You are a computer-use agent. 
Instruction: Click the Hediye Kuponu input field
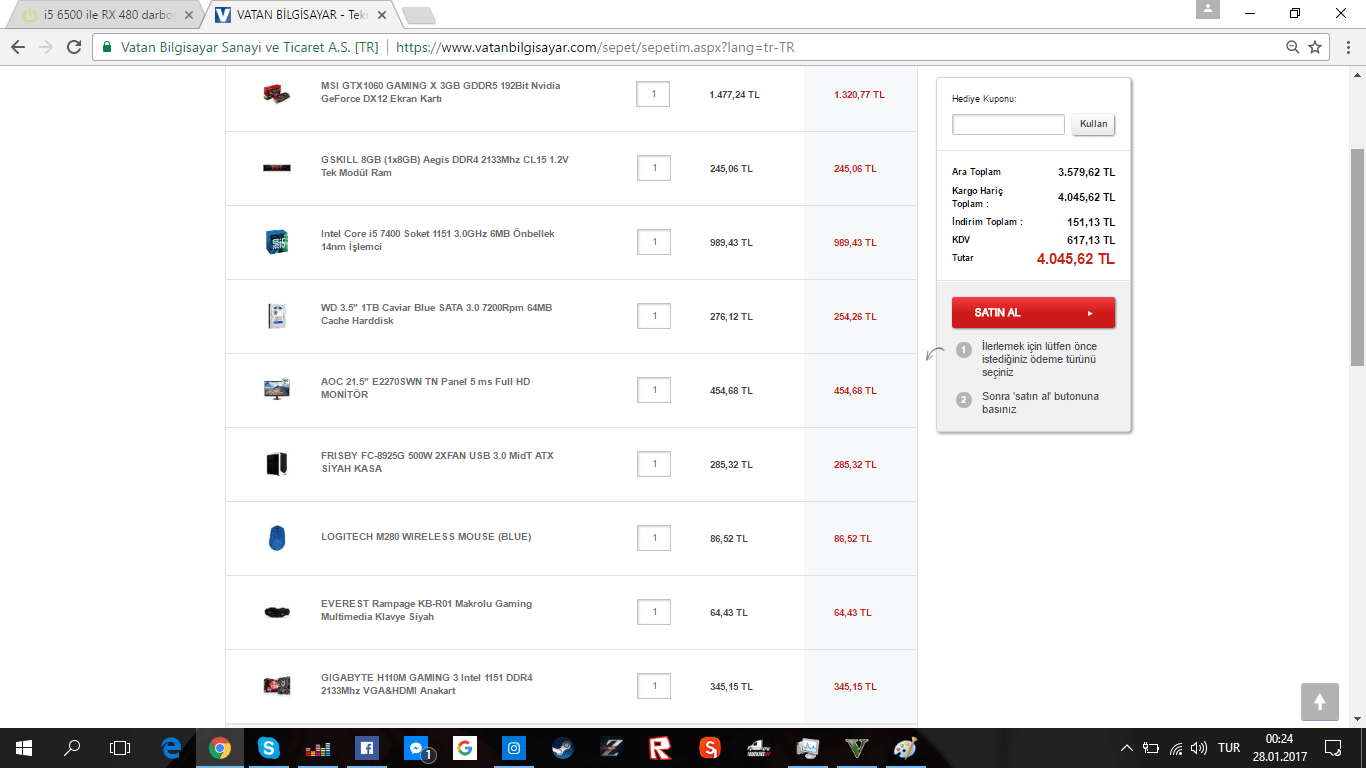1008,124
